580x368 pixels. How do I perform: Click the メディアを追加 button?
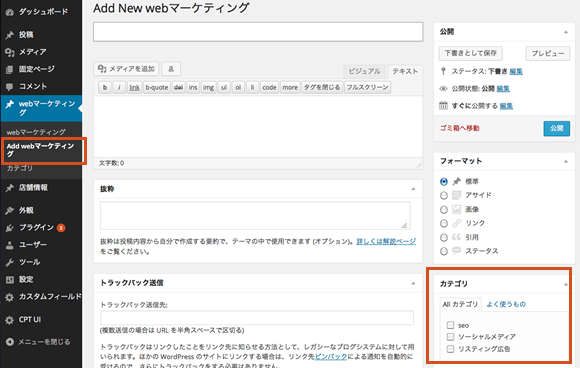pos(126,69)
